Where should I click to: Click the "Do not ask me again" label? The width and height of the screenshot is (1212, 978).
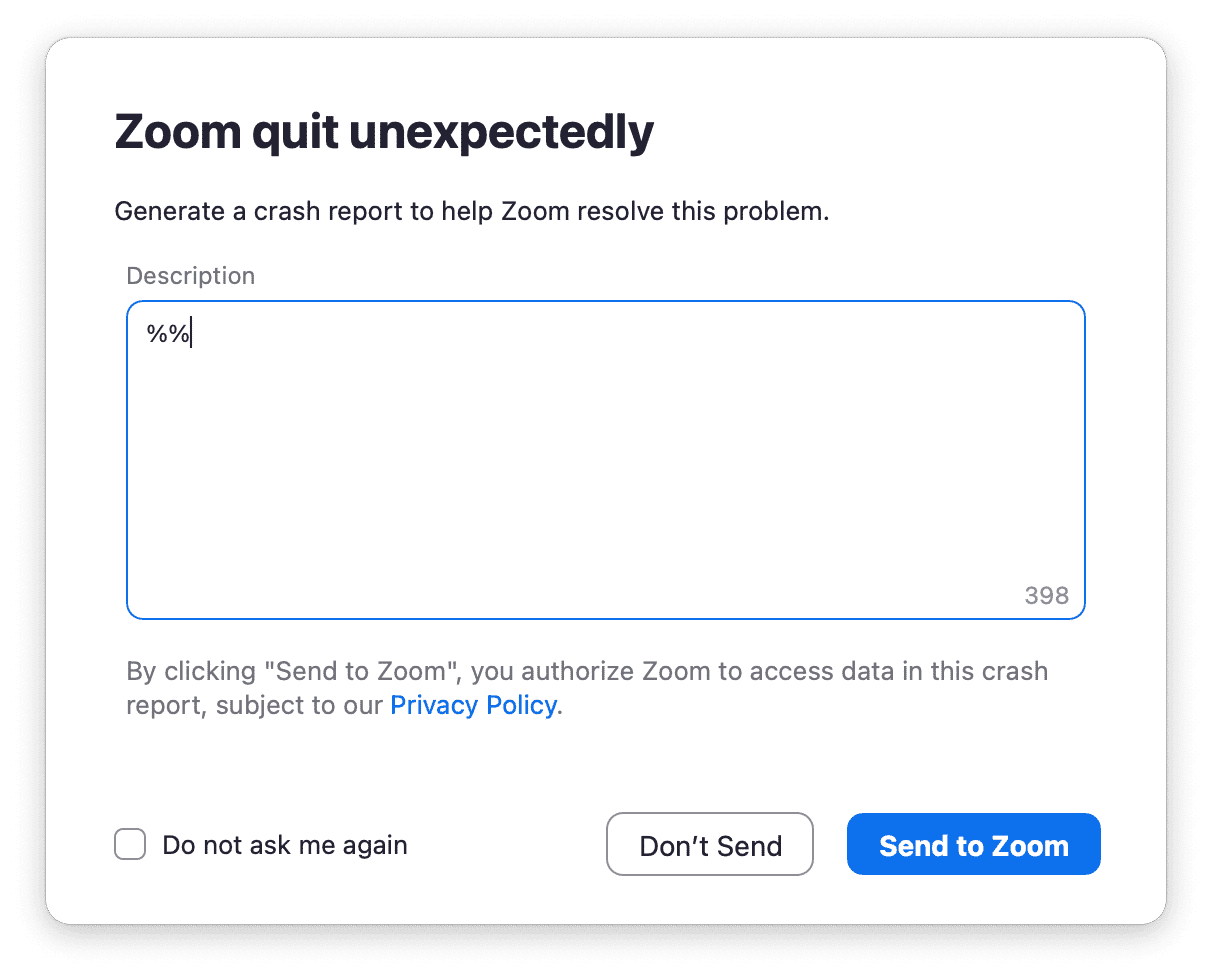point(284,845)
